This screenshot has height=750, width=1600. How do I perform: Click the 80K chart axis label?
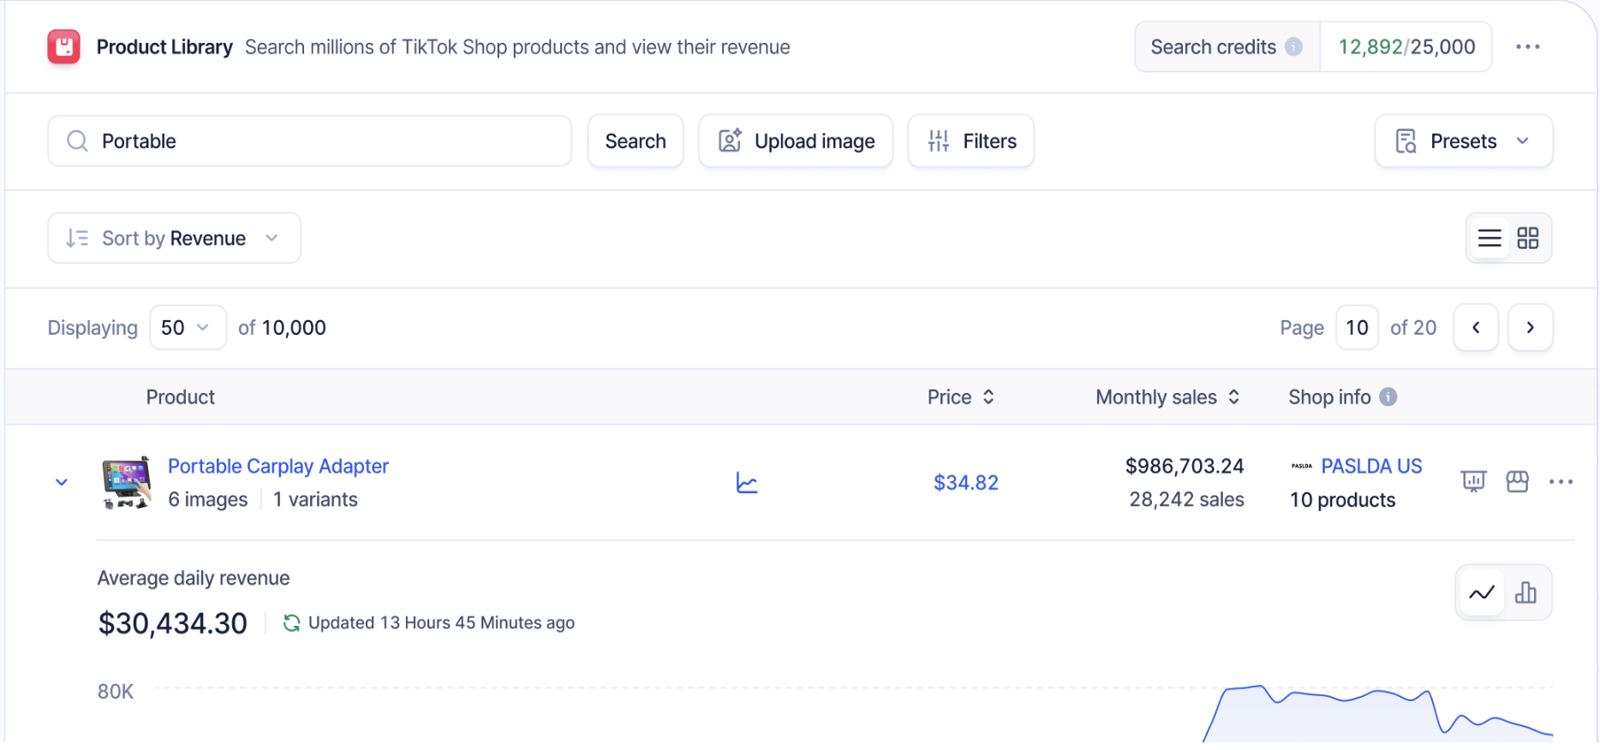[x=115, y=692]
